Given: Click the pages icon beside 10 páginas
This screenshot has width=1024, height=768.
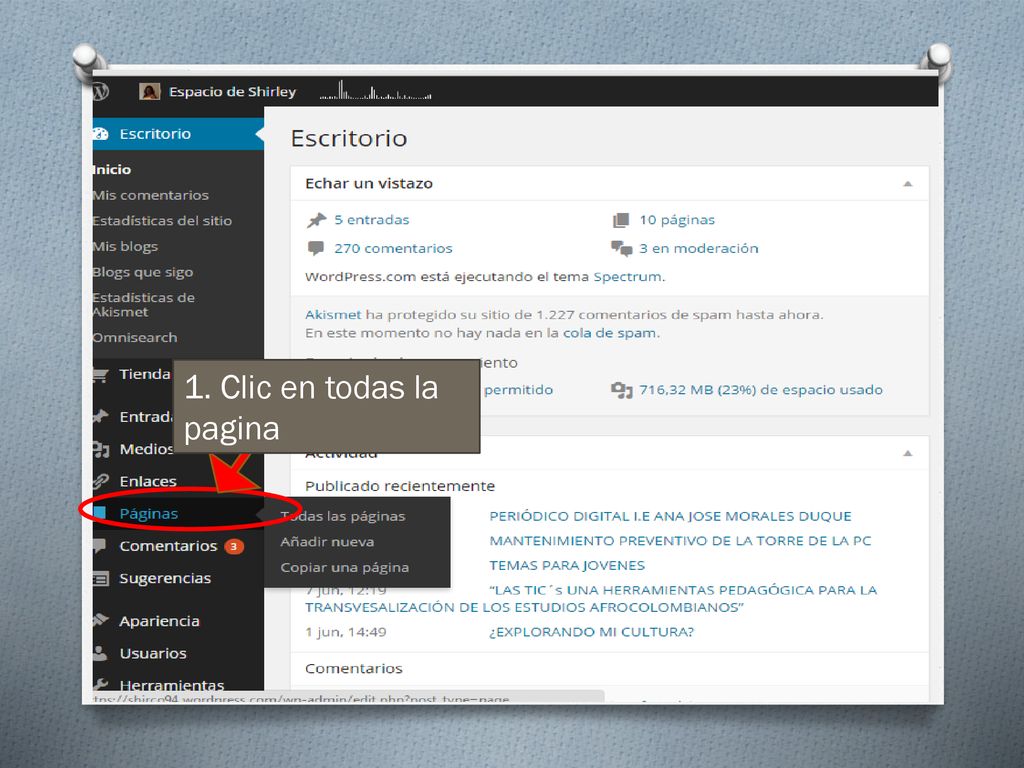Looking at the screenshot, I should click(621, 220).
